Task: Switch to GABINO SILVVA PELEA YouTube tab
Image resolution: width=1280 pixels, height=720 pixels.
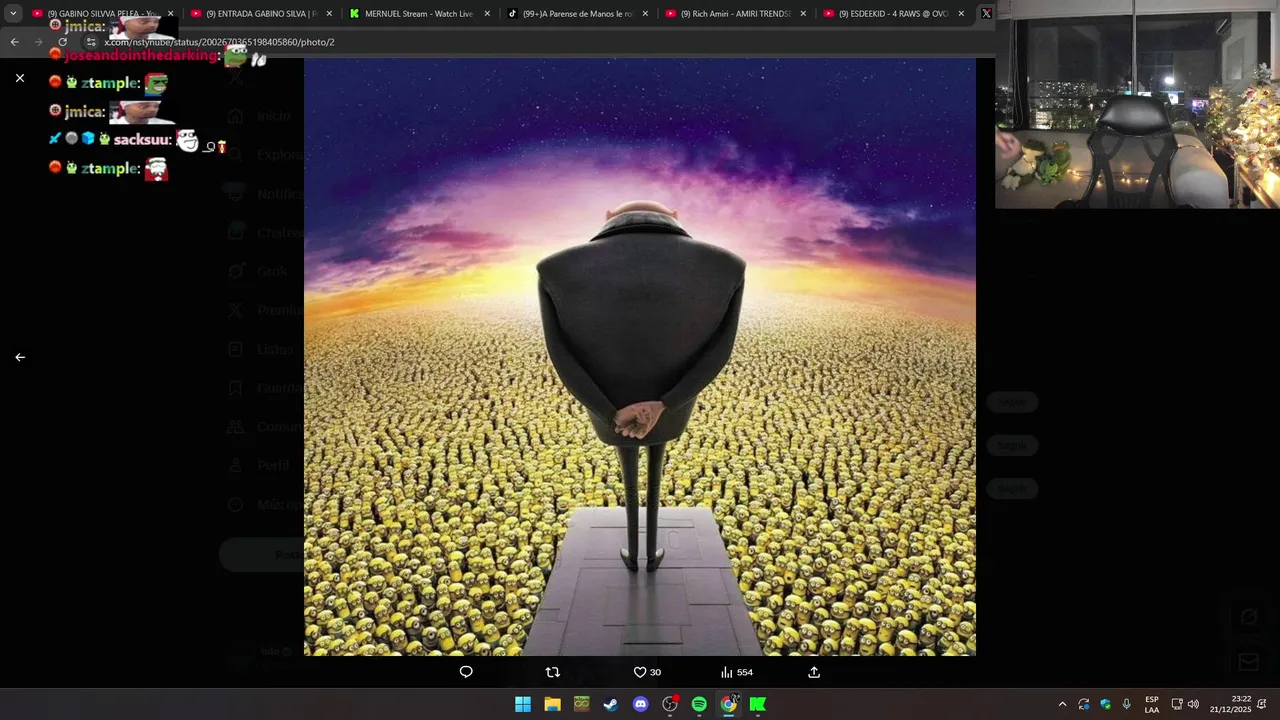Action: pyautogui.click(x=103, y=14)
